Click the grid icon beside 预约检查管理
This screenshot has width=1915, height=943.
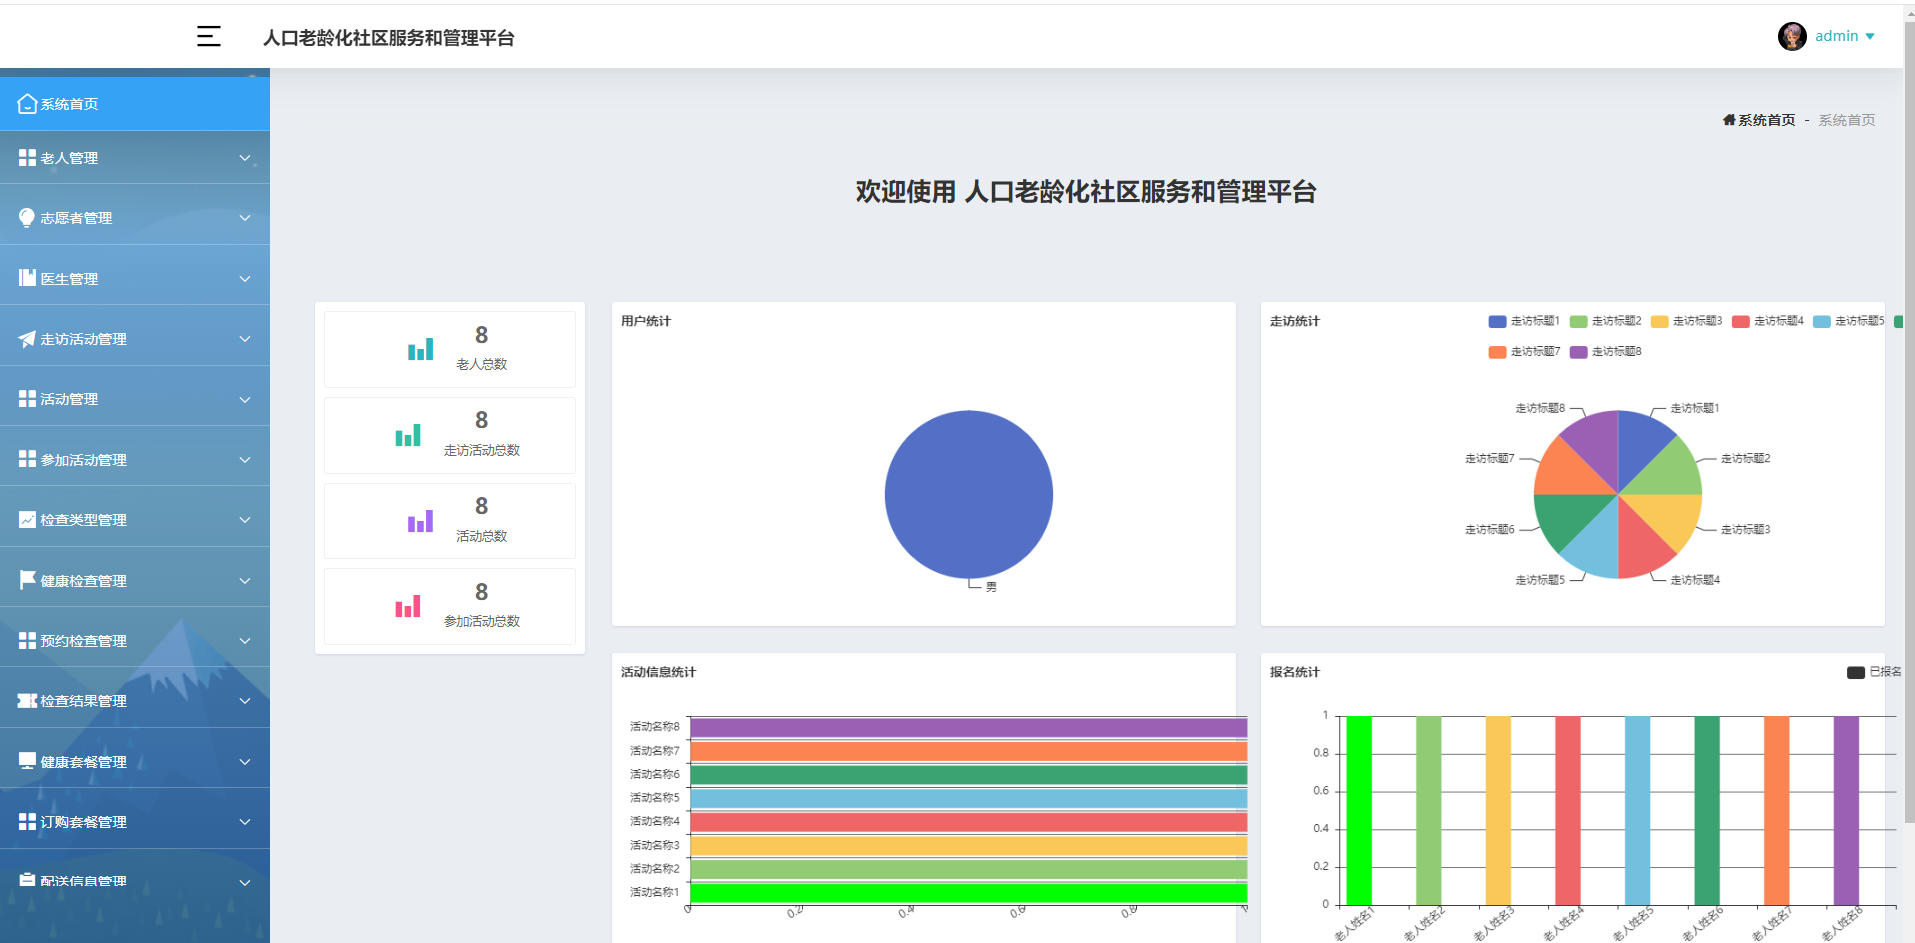click(x=27, y=640)
